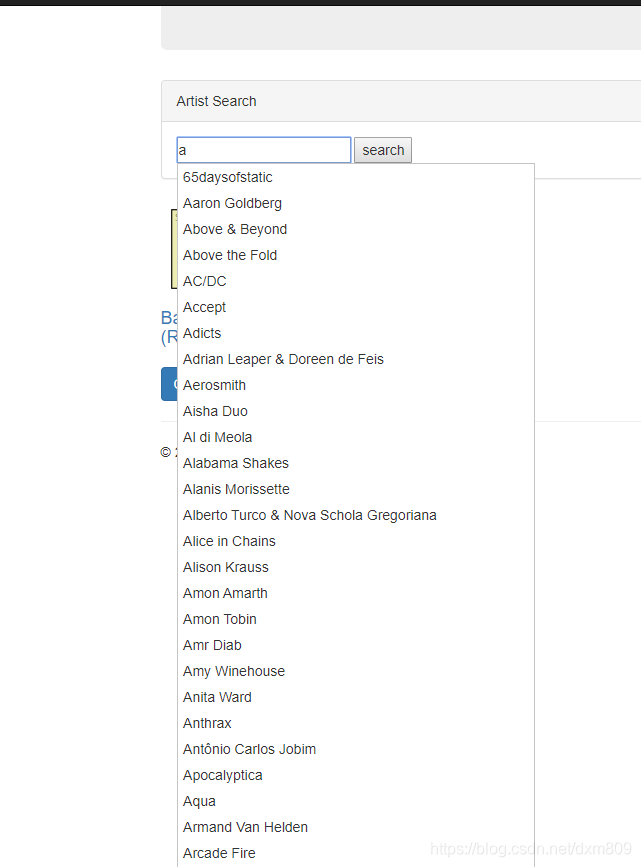This screenshot has height=867, width=641.
Task: Select Arcade Fire from suggestions
Action: point(356,853)
